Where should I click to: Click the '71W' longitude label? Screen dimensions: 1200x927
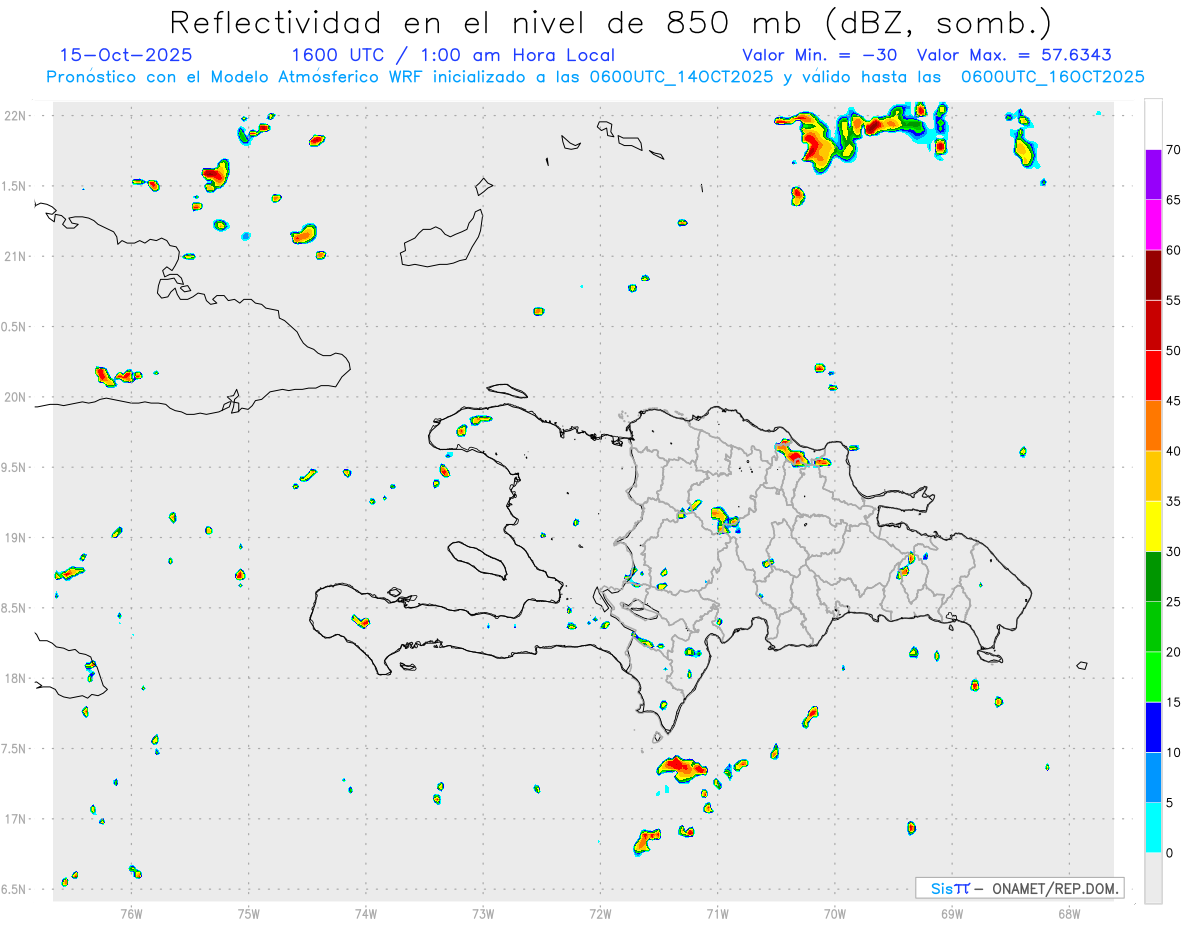717,913
